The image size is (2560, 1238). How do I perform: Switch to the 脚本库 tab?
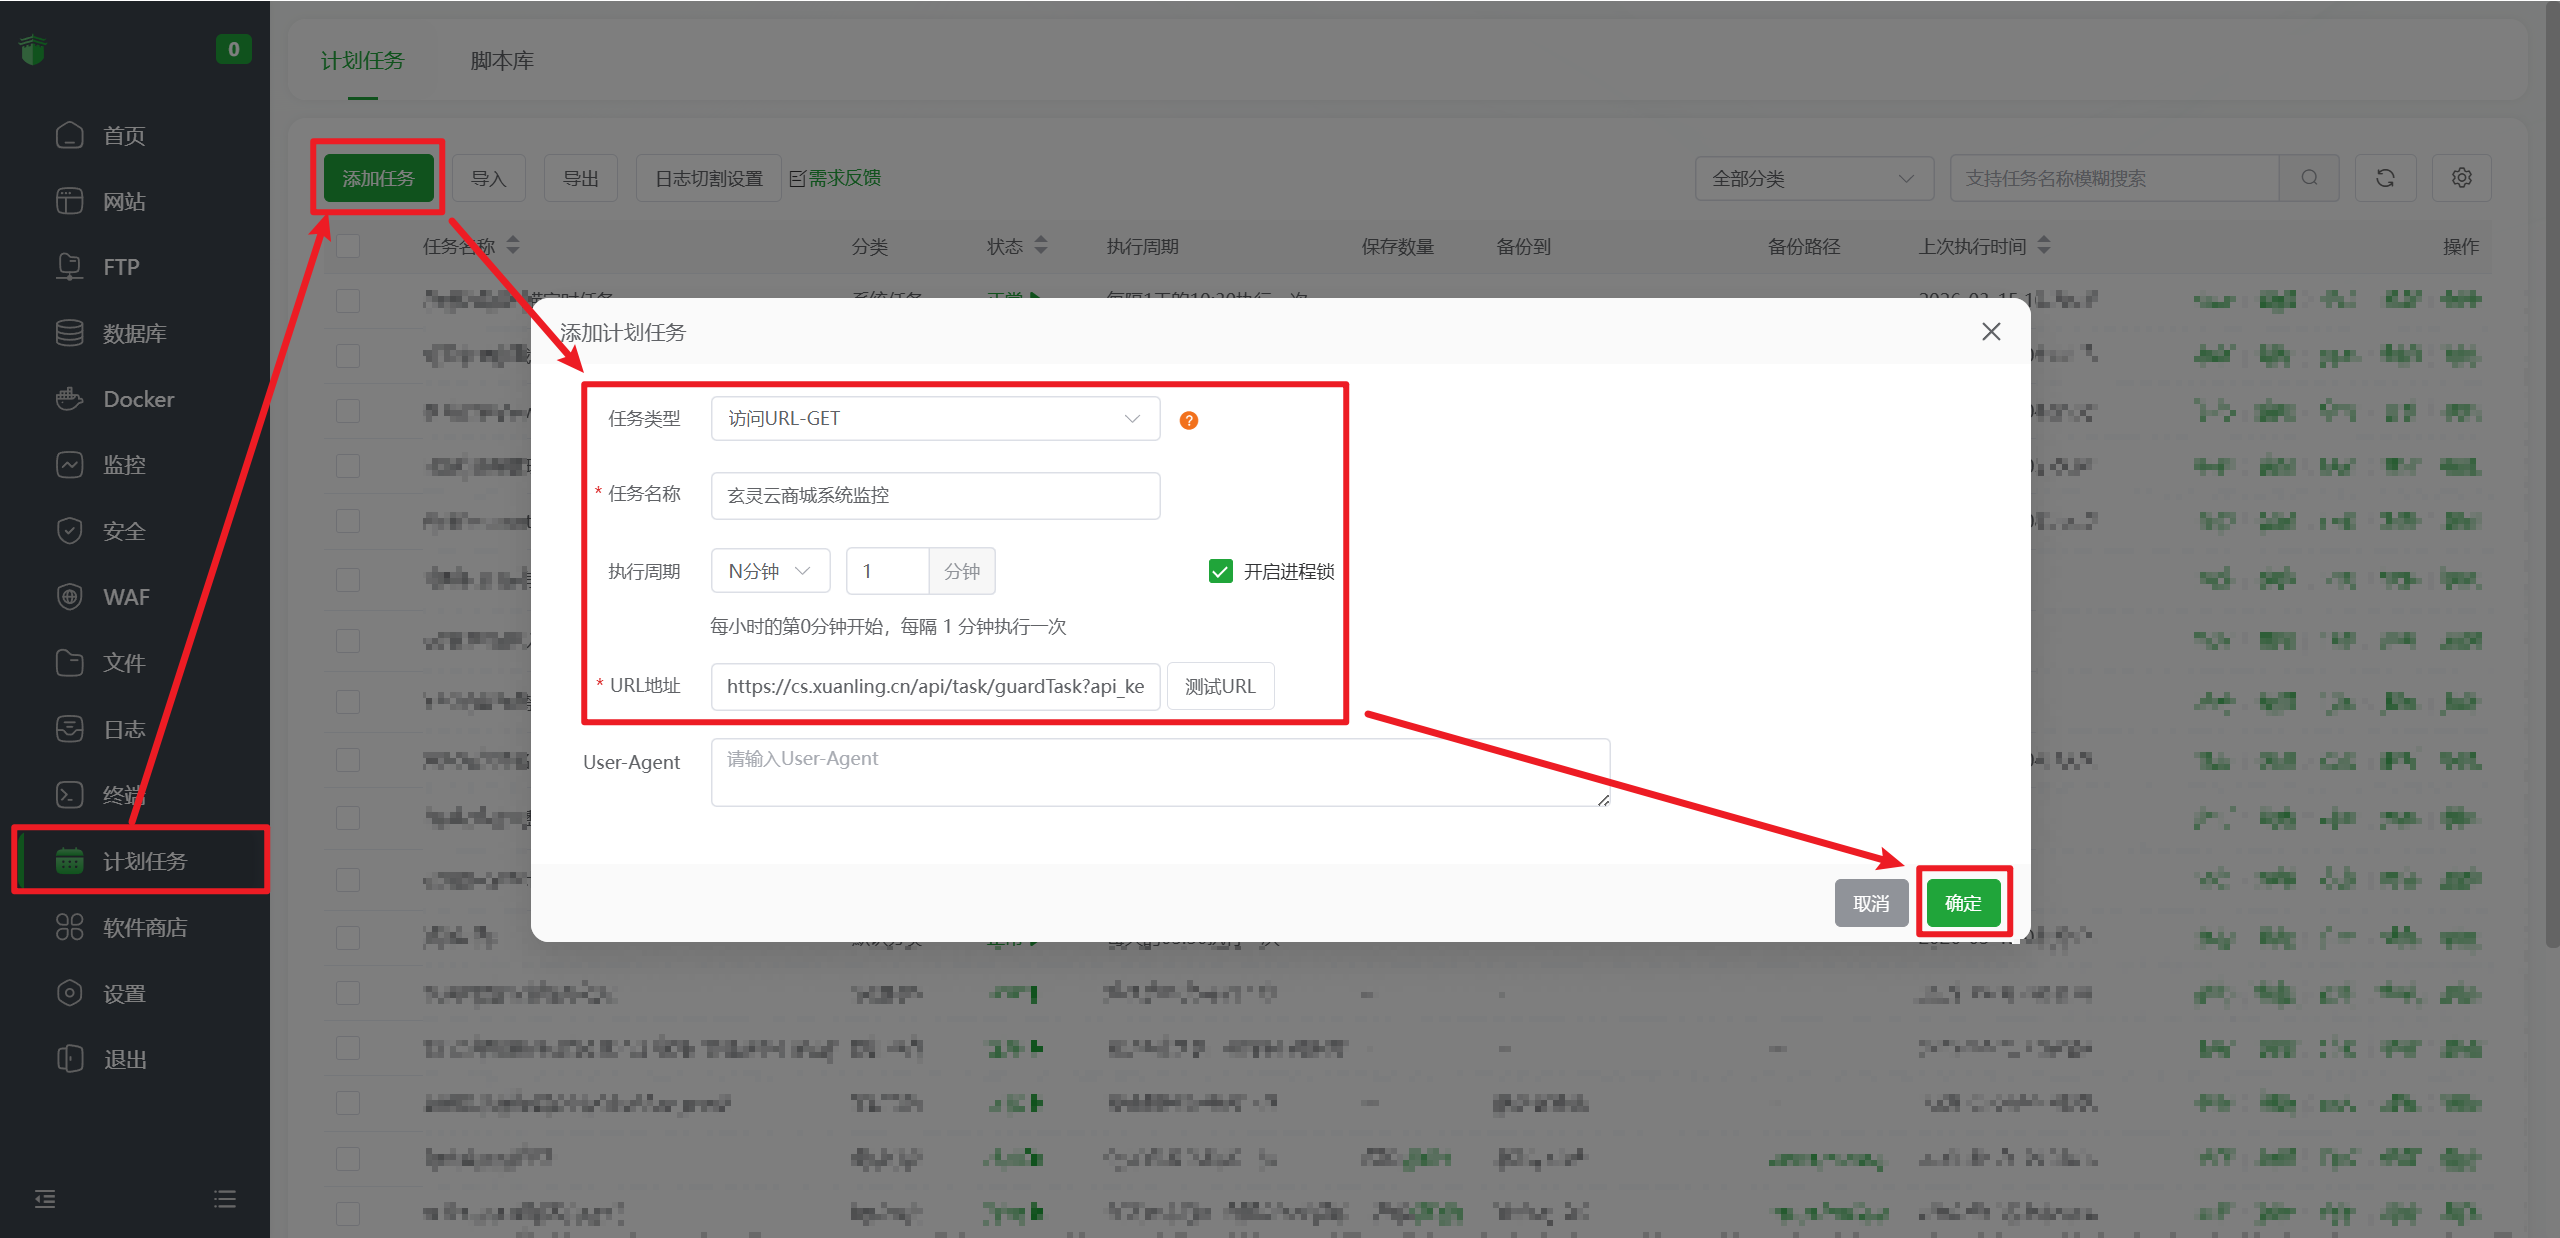point(502,61)
